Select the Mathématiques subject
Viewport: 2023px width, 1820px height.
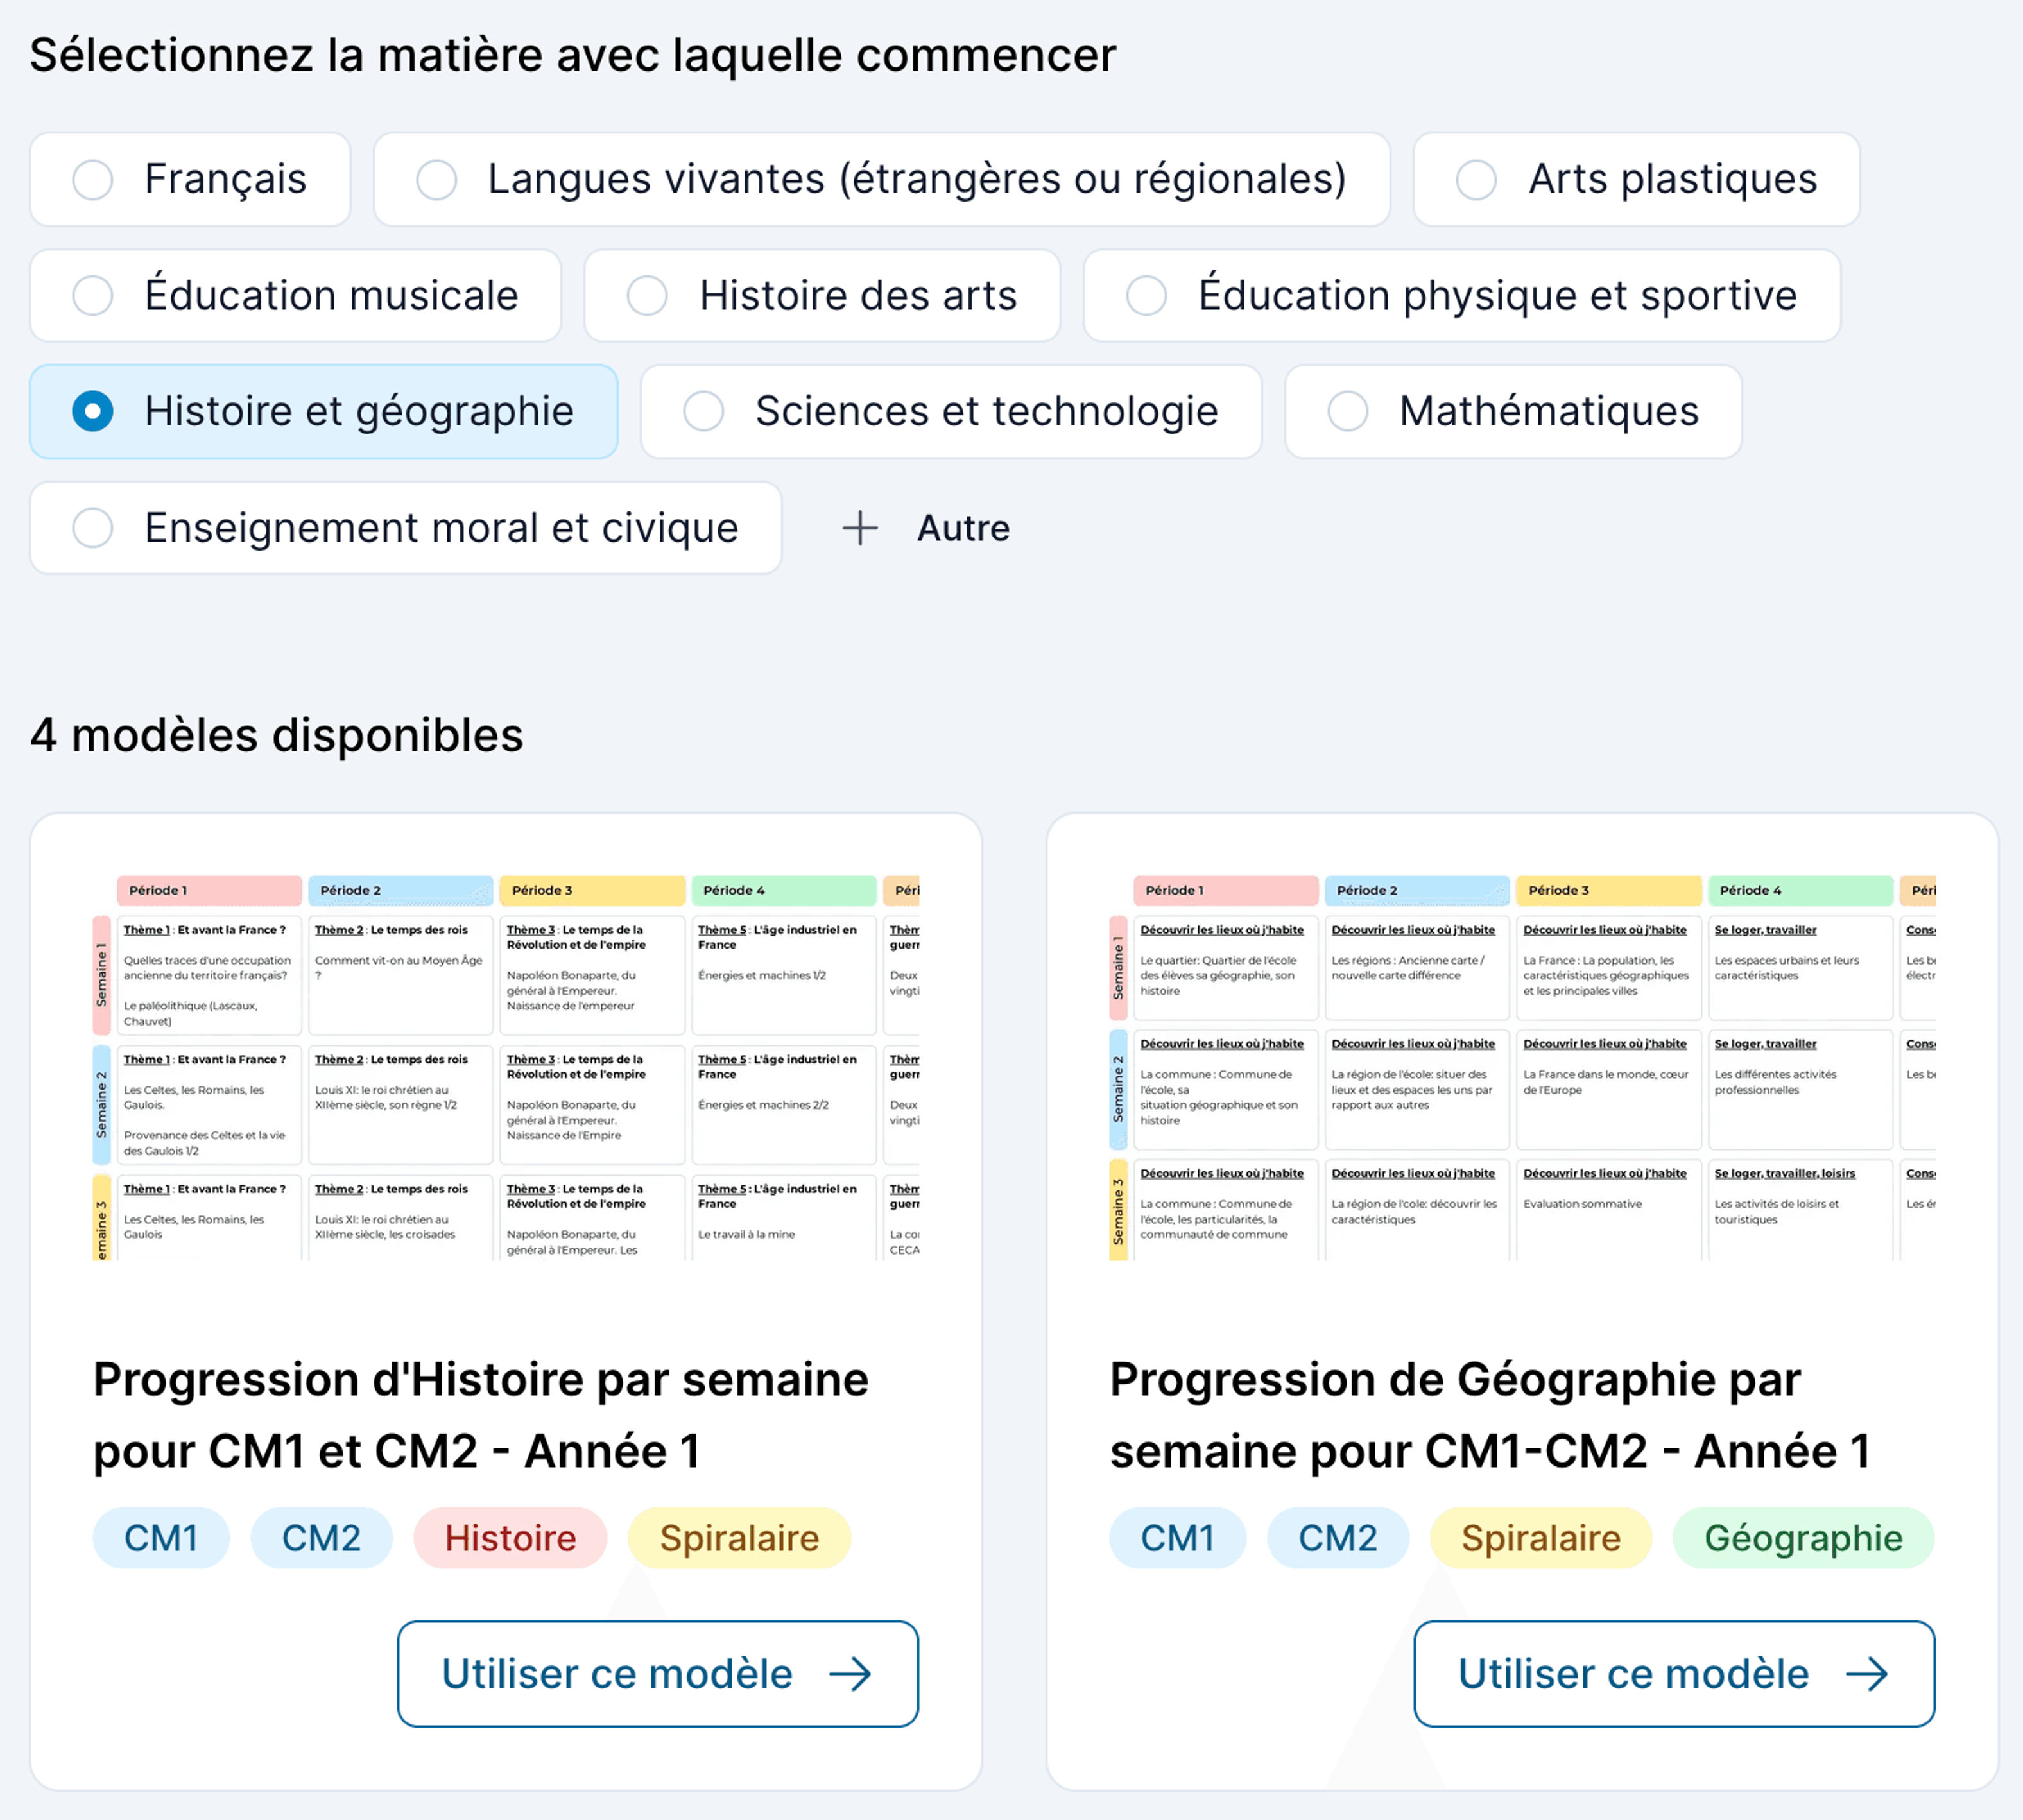[1510, 411]
